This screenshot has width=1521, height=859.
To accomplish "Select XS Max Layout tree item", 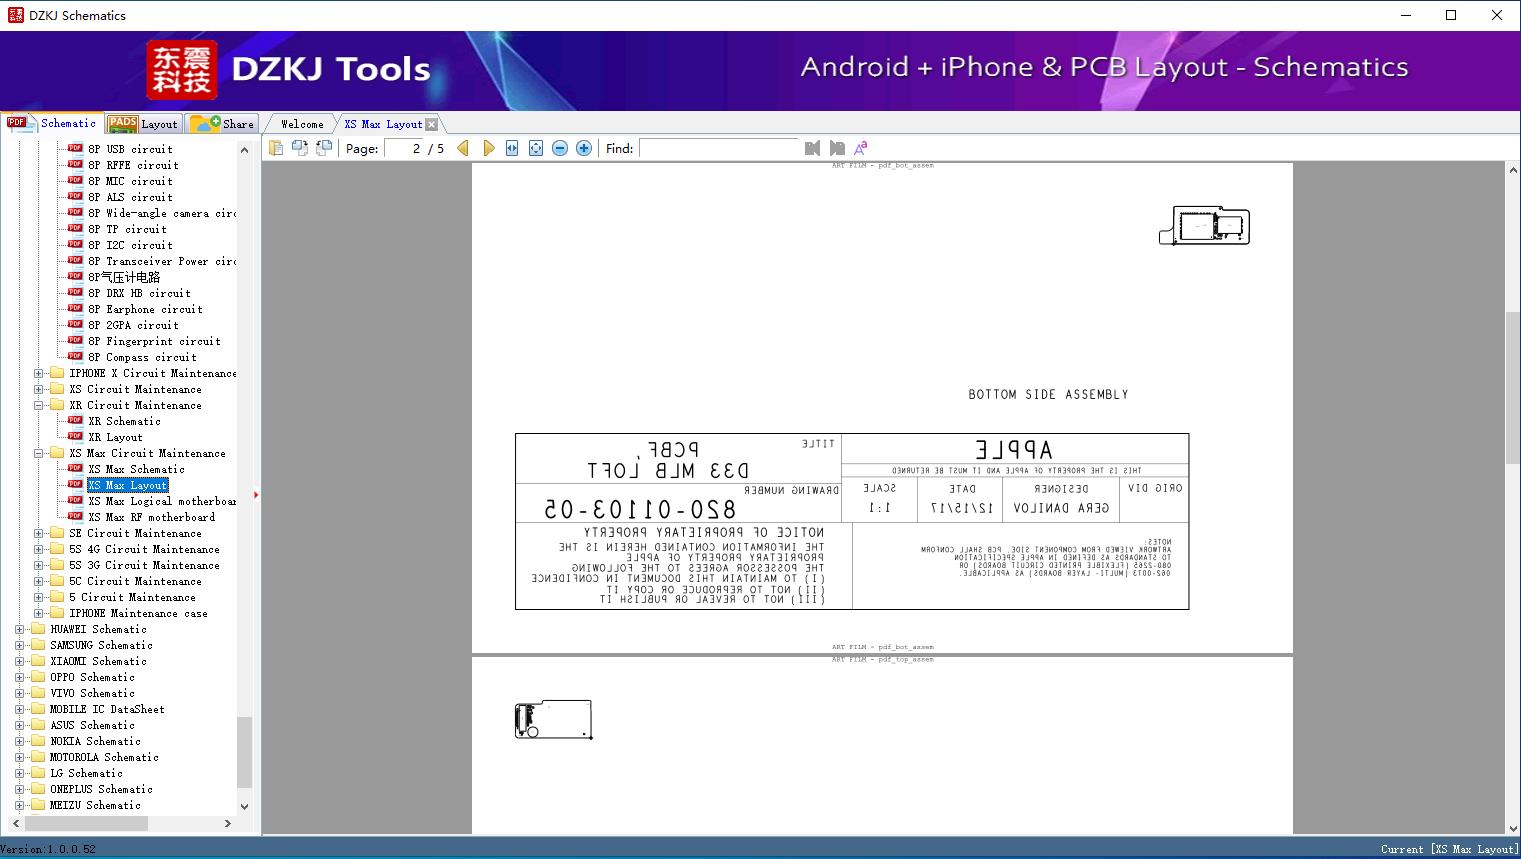I will pyautogui.click(x=128, y=485).
